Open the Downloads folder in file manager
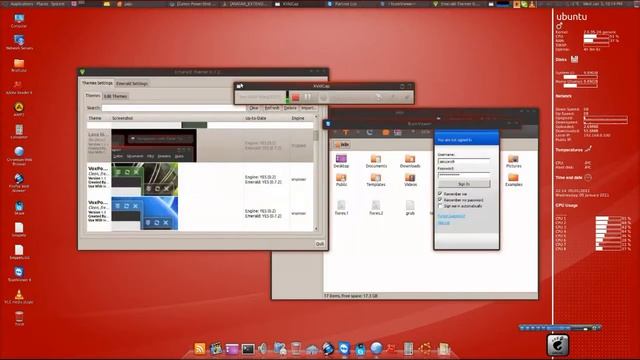The image size is (640, 360). point(410,161)
